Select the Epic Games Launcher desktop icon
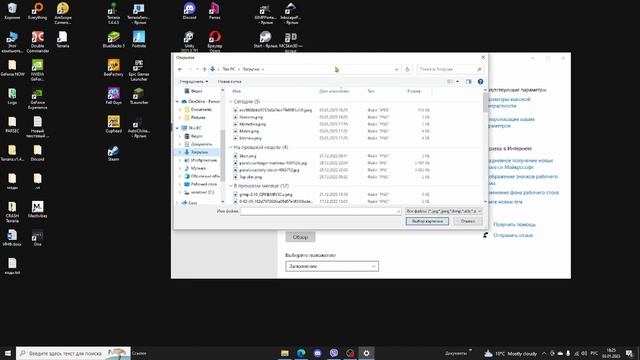The width and height of the screenshot is (640, 360). (139, 70)
